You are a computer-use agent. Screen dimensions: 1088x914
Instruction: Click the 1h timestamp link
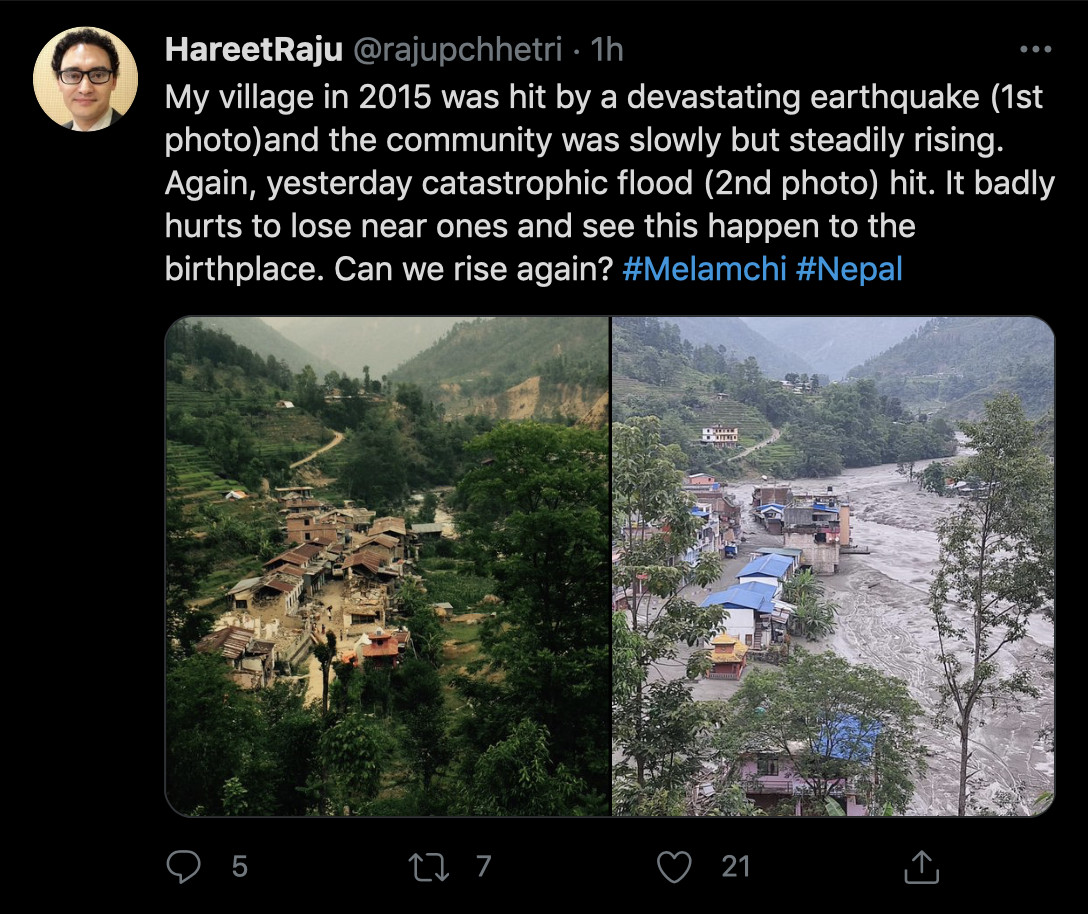click(607, 49)
